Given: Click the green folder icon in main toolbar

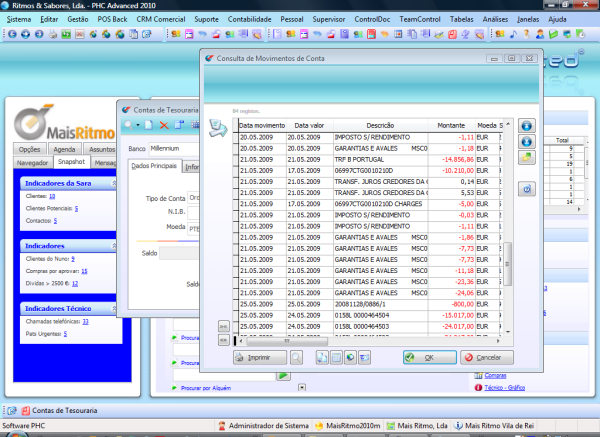Looking at the screenshot, I should (553, 34).
